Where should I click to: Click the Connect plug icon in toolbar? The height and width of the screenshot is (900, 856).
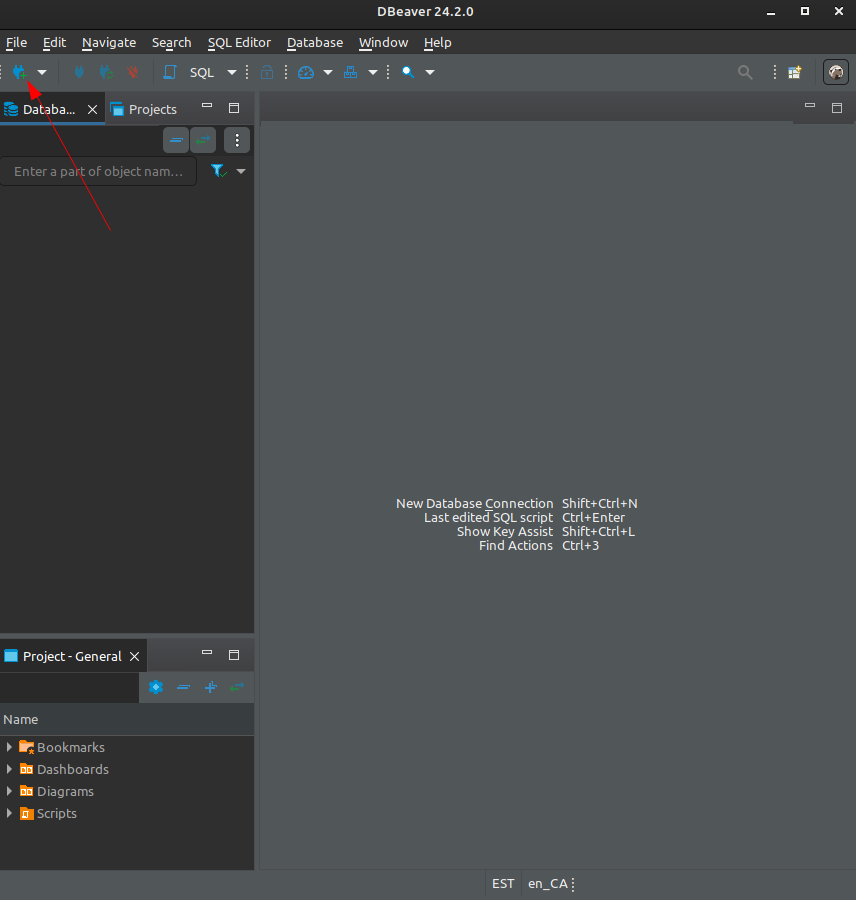click(79, 72)
